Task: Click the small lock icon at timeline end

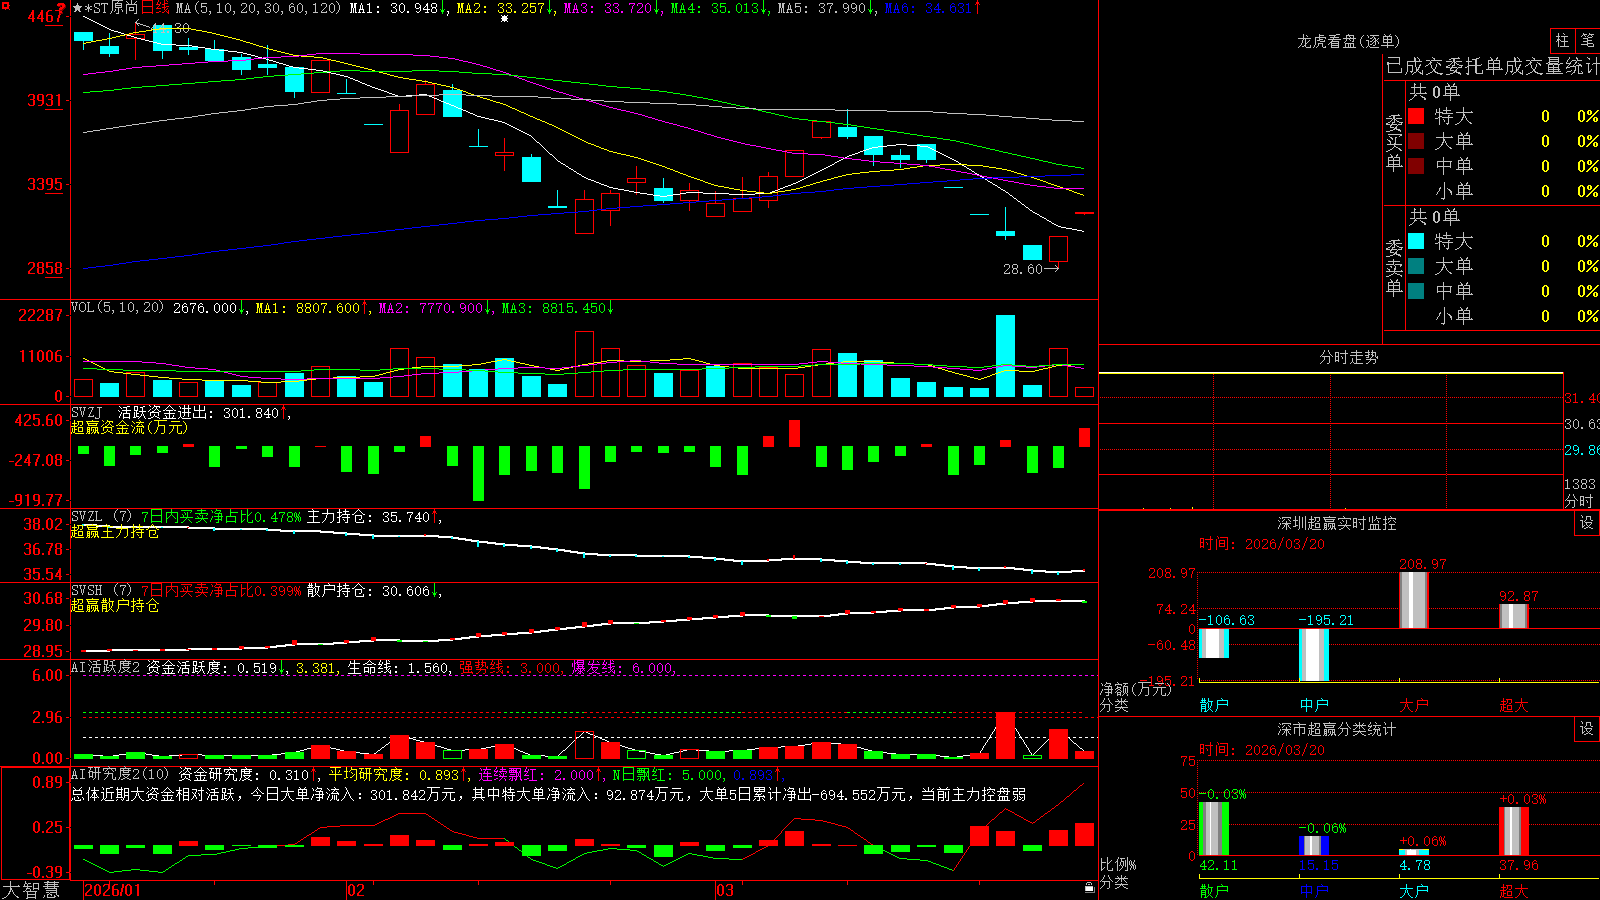Action: click(x=1089, y=888)
